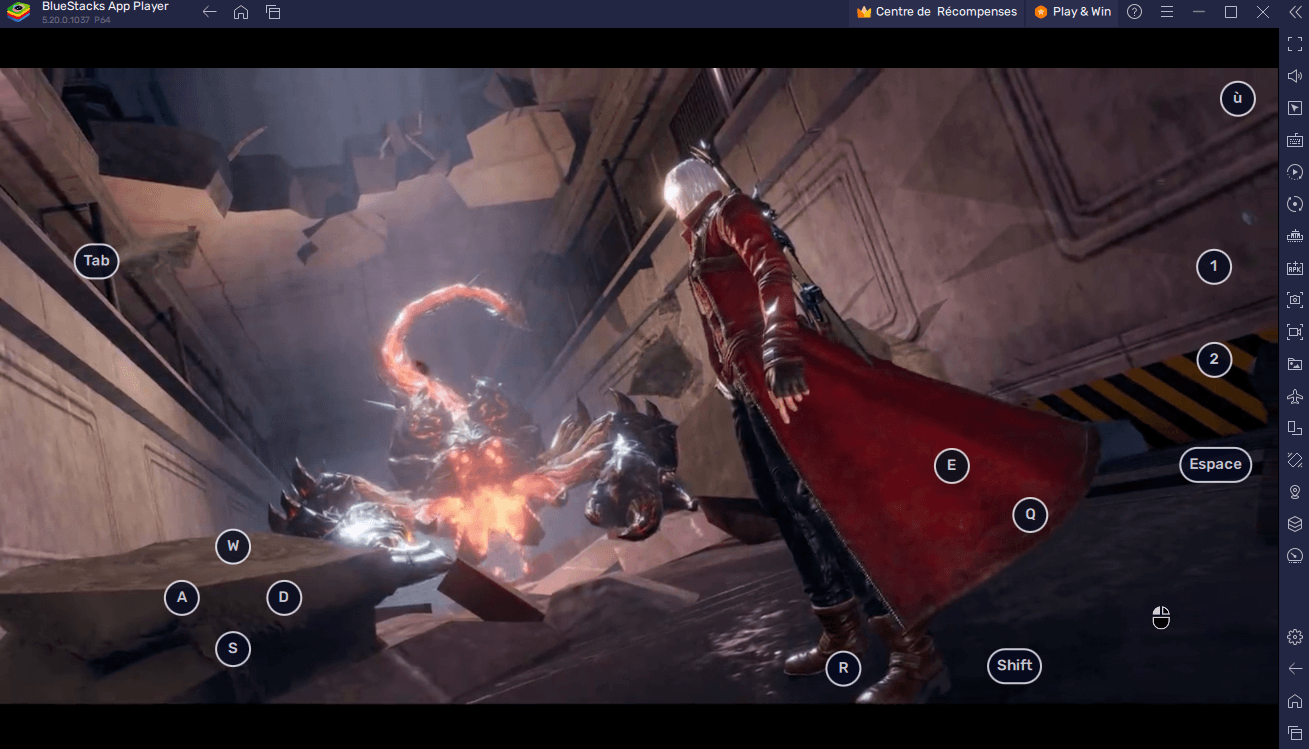Go back using the top bar arrow
The width and height of the screenshot is (1309, 749).
click(209, 12)
